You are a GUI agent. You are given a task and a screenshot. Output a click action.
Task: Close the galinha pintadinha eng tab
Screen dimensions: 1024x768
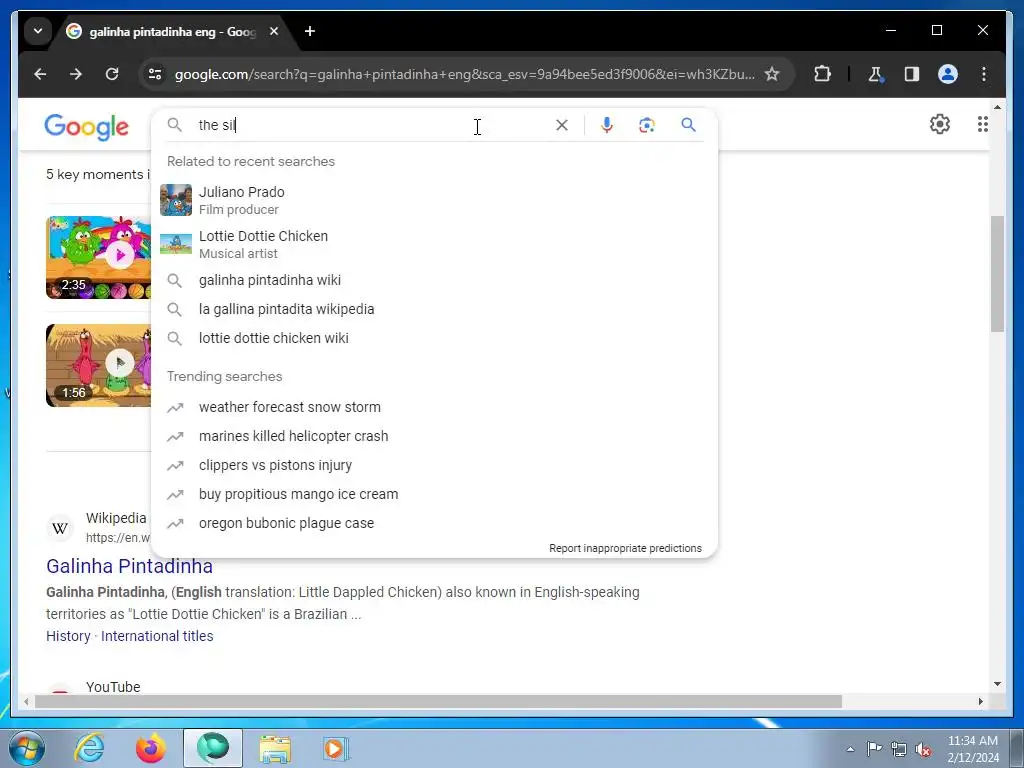pos(274,31)
